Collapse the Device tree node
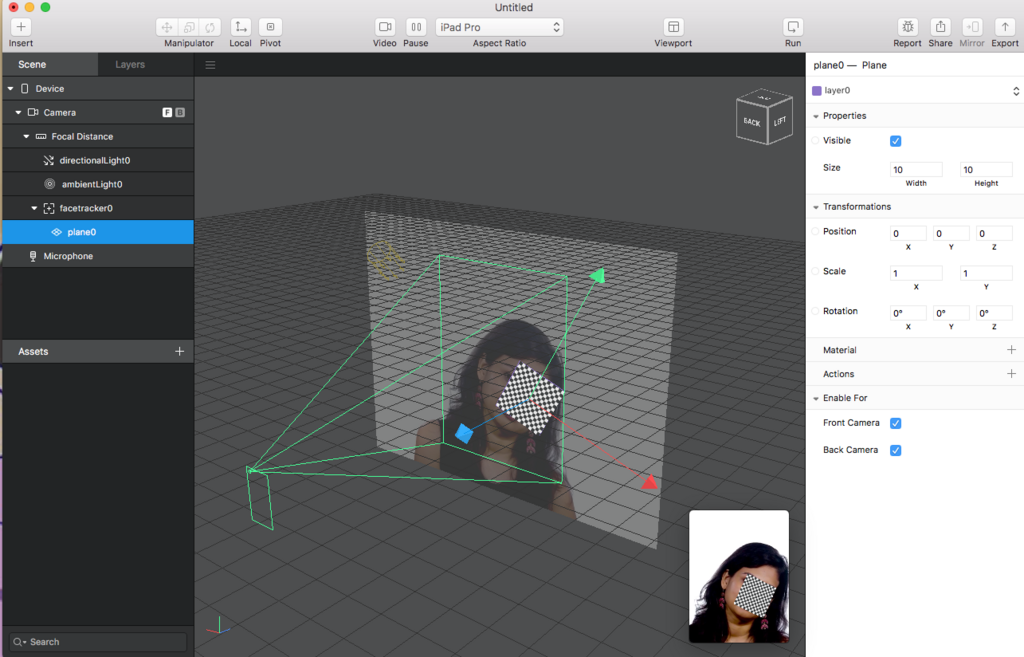Image resolution: width=1024 pixels, height=657 pixels. coord(10,88)
